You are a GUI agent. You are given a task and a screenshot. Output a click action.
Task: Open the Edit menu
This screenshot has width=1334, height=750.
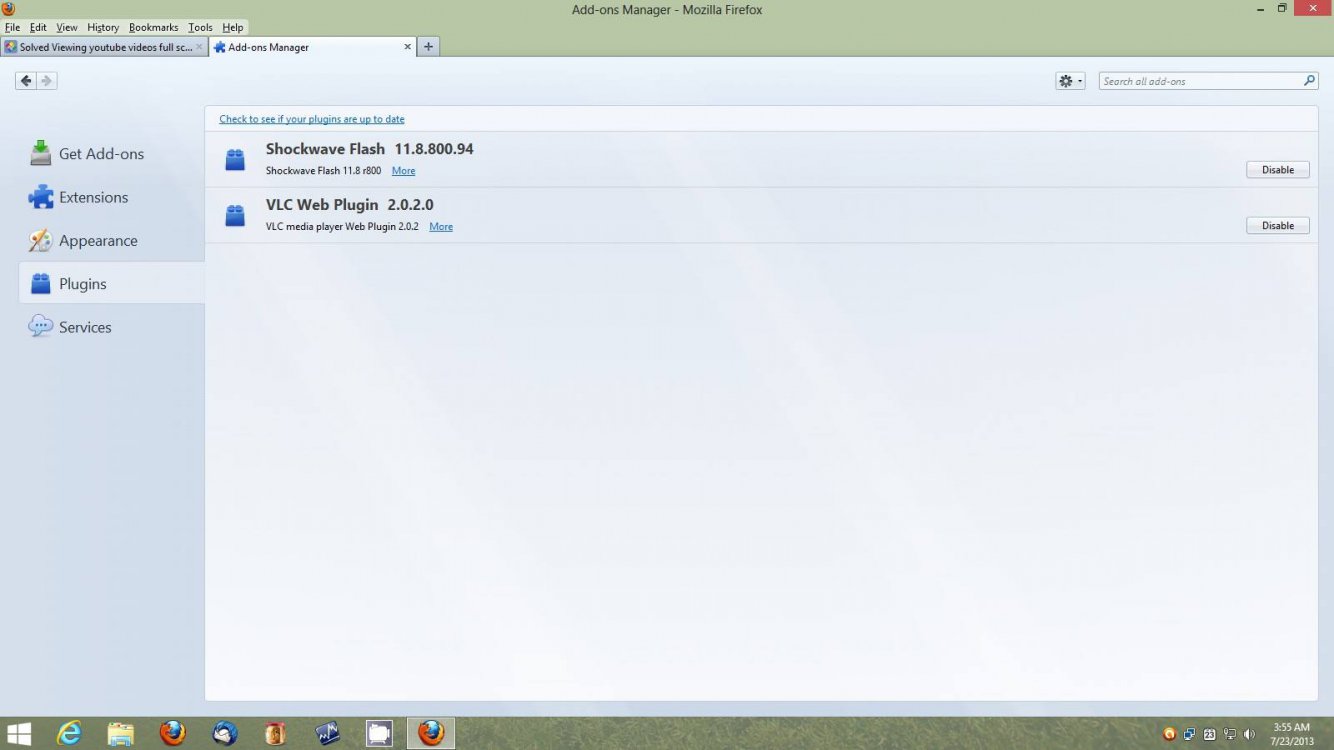pos(38,27)
